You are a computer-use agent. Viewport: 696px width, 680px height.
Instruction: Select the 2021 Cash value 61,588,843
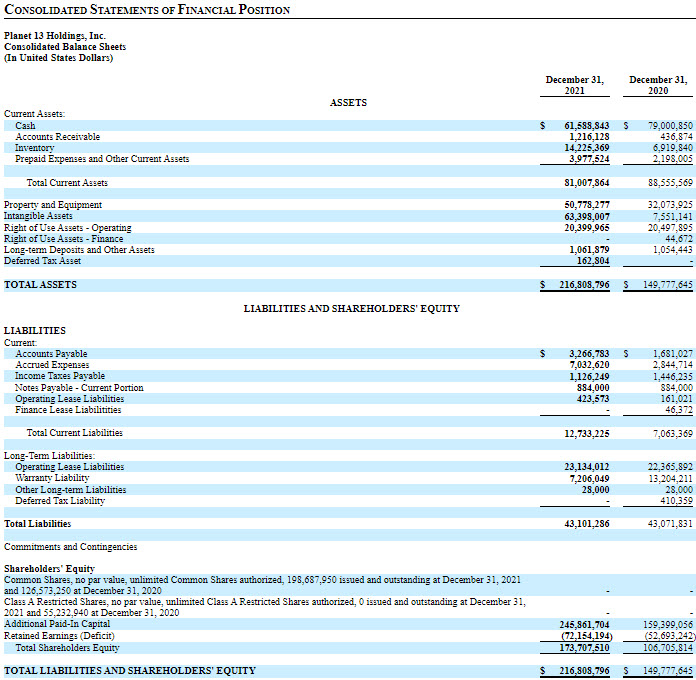(580, 126)
